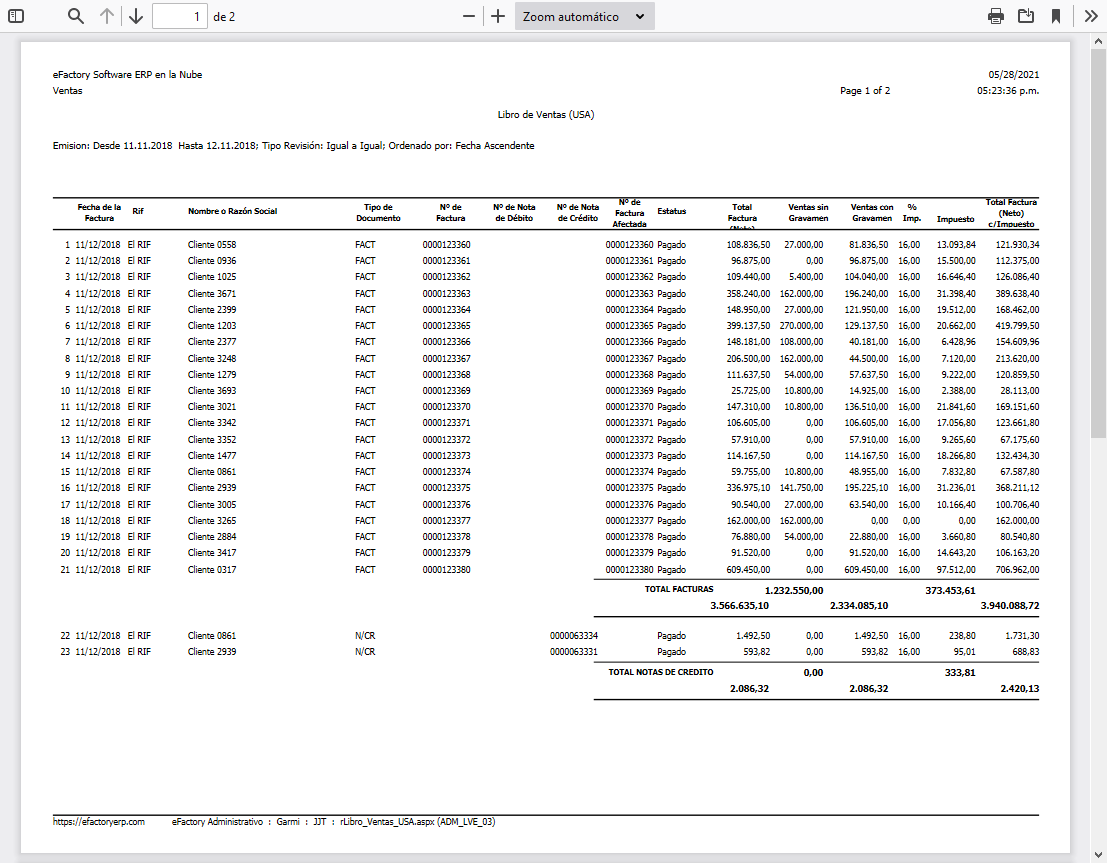Viewport: 1107px width, 863px height.
Task: Open the find in document search
Action: (76, 16)
